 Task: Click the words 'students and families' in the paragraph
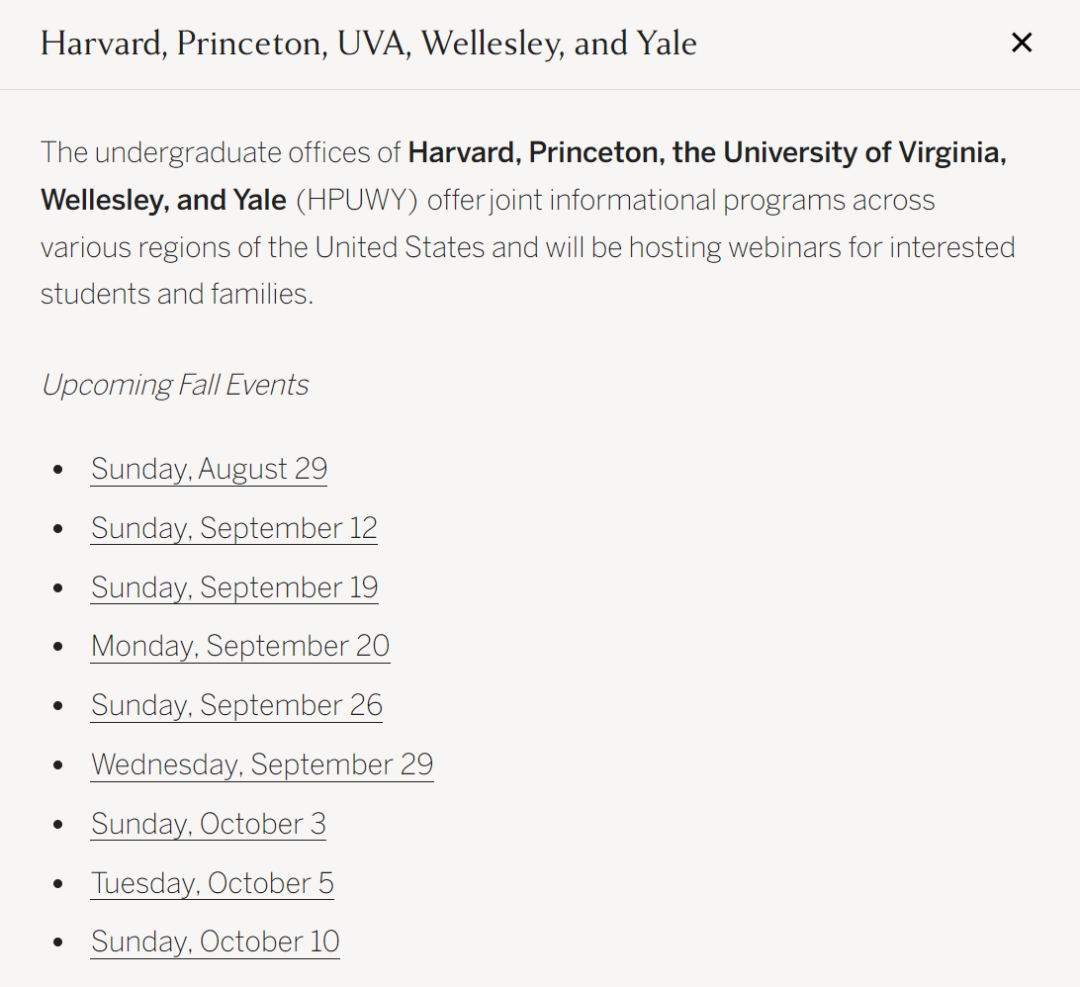point(174,294)
